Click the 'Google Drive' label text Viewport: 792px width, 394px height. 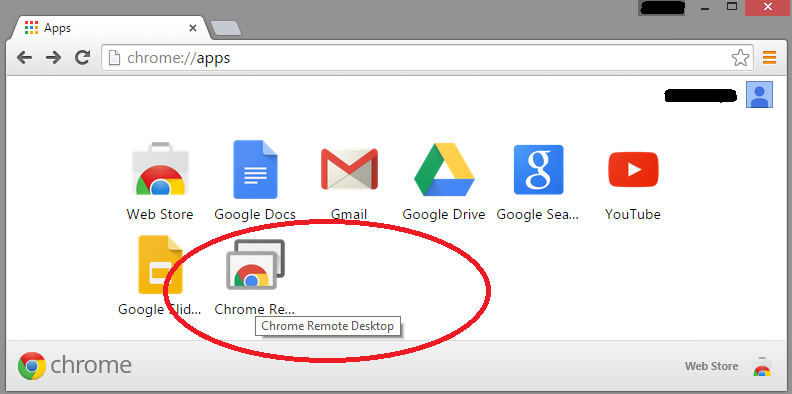click(444, 214)
